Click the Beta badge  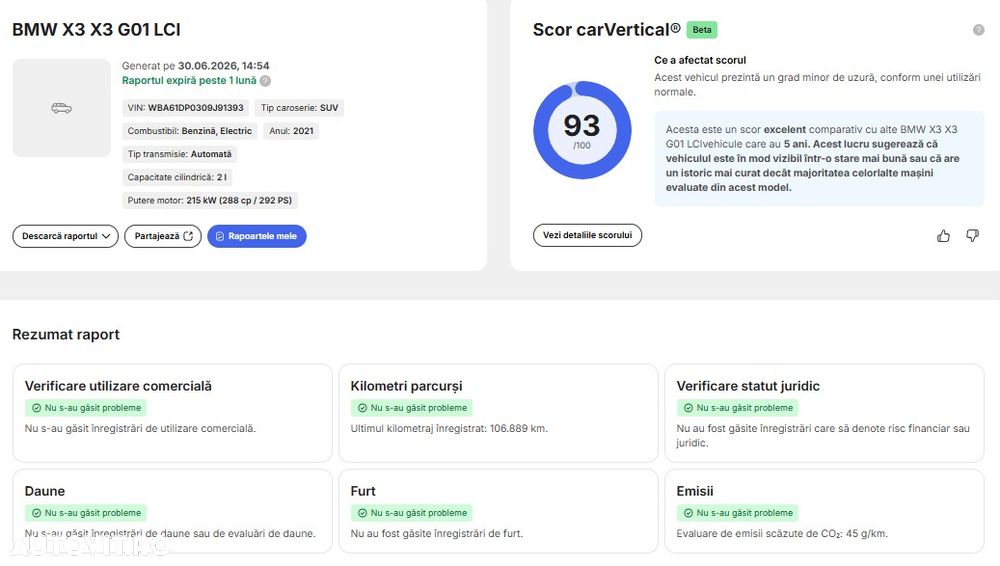pyautogui.click(x=702, y=30)
